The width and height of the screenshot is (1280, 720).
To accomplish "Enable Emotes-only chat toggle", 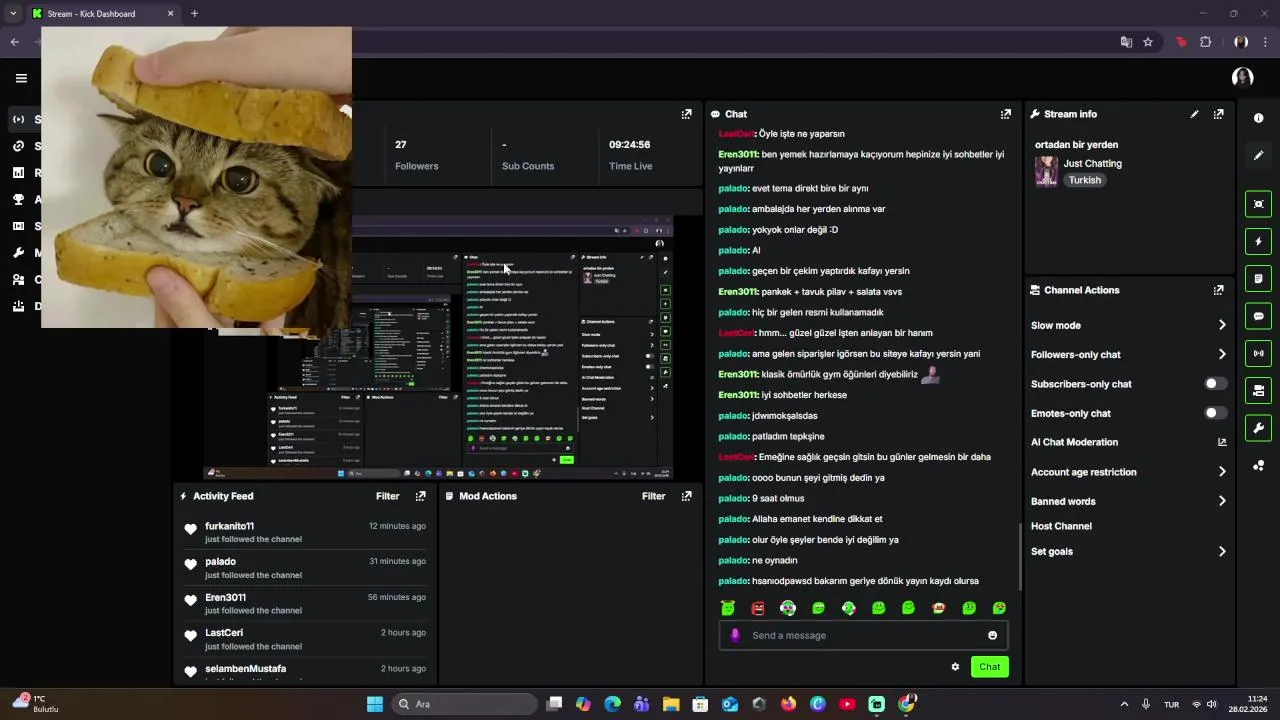I will point(1215,413).
